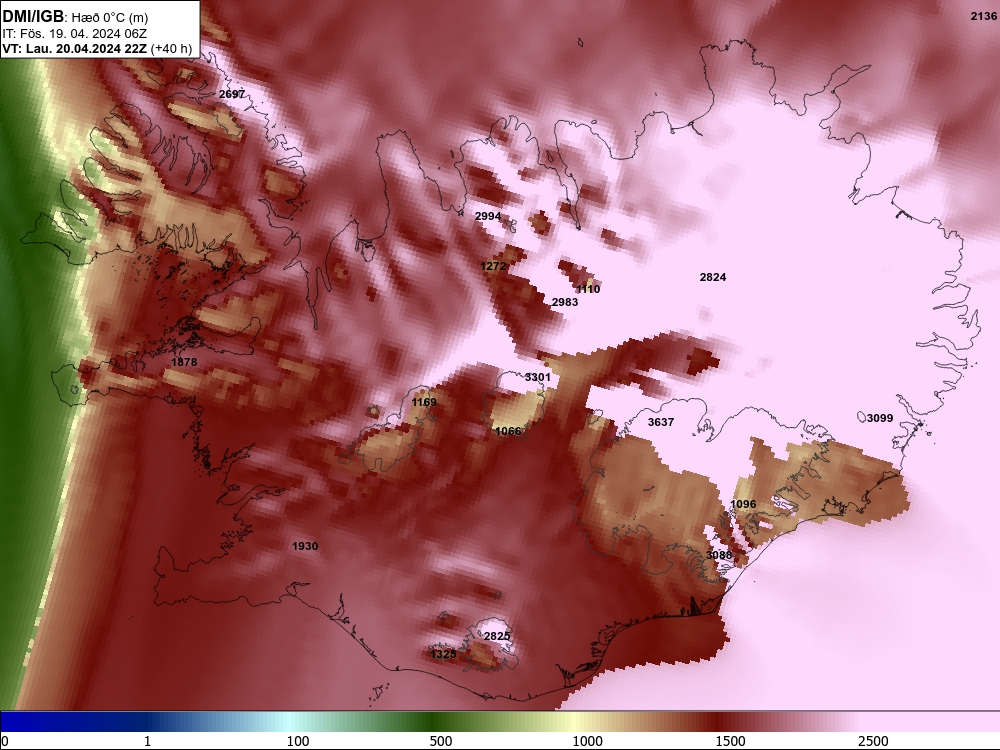Click the DMI/IGB title text
1000x750 pixels.
33,17
